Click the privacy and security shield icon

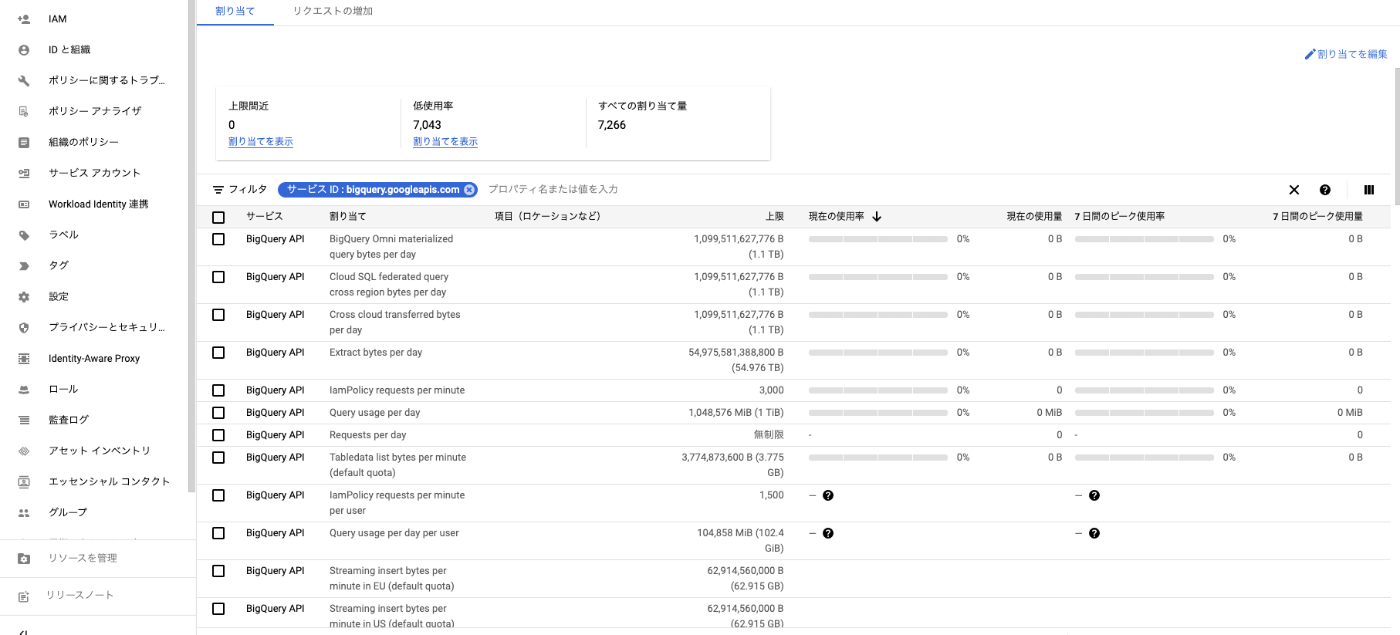coord(24,327)
